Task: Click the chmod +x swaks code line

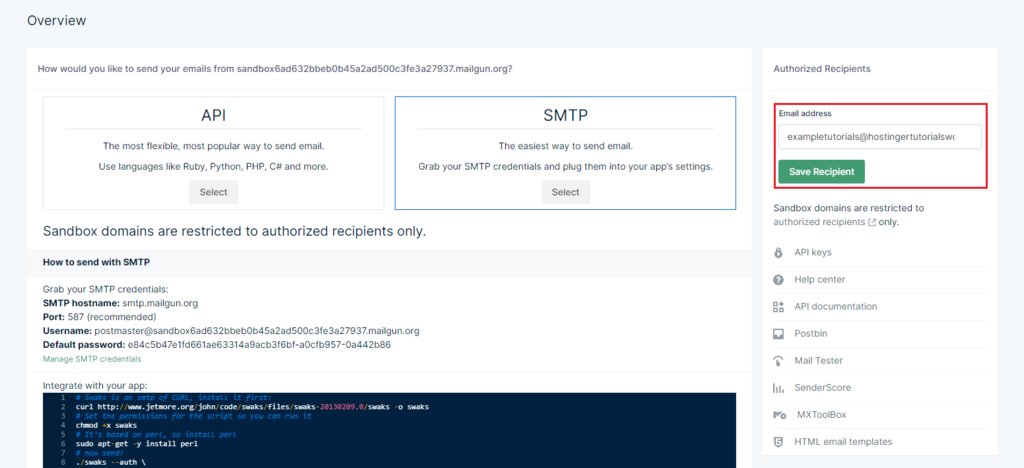Action: pyautogui.click(x=106, y=425)
